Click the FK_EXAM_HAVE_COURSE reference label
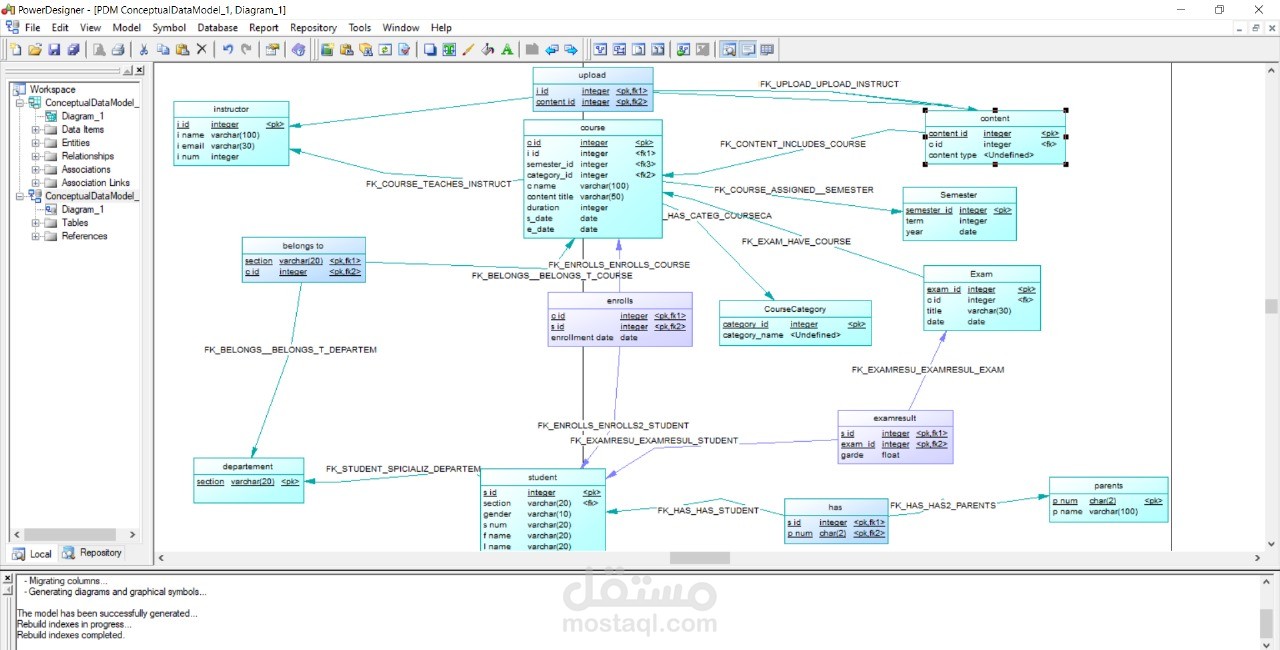Screen dimensions: 1280x650 pos(796,241)
